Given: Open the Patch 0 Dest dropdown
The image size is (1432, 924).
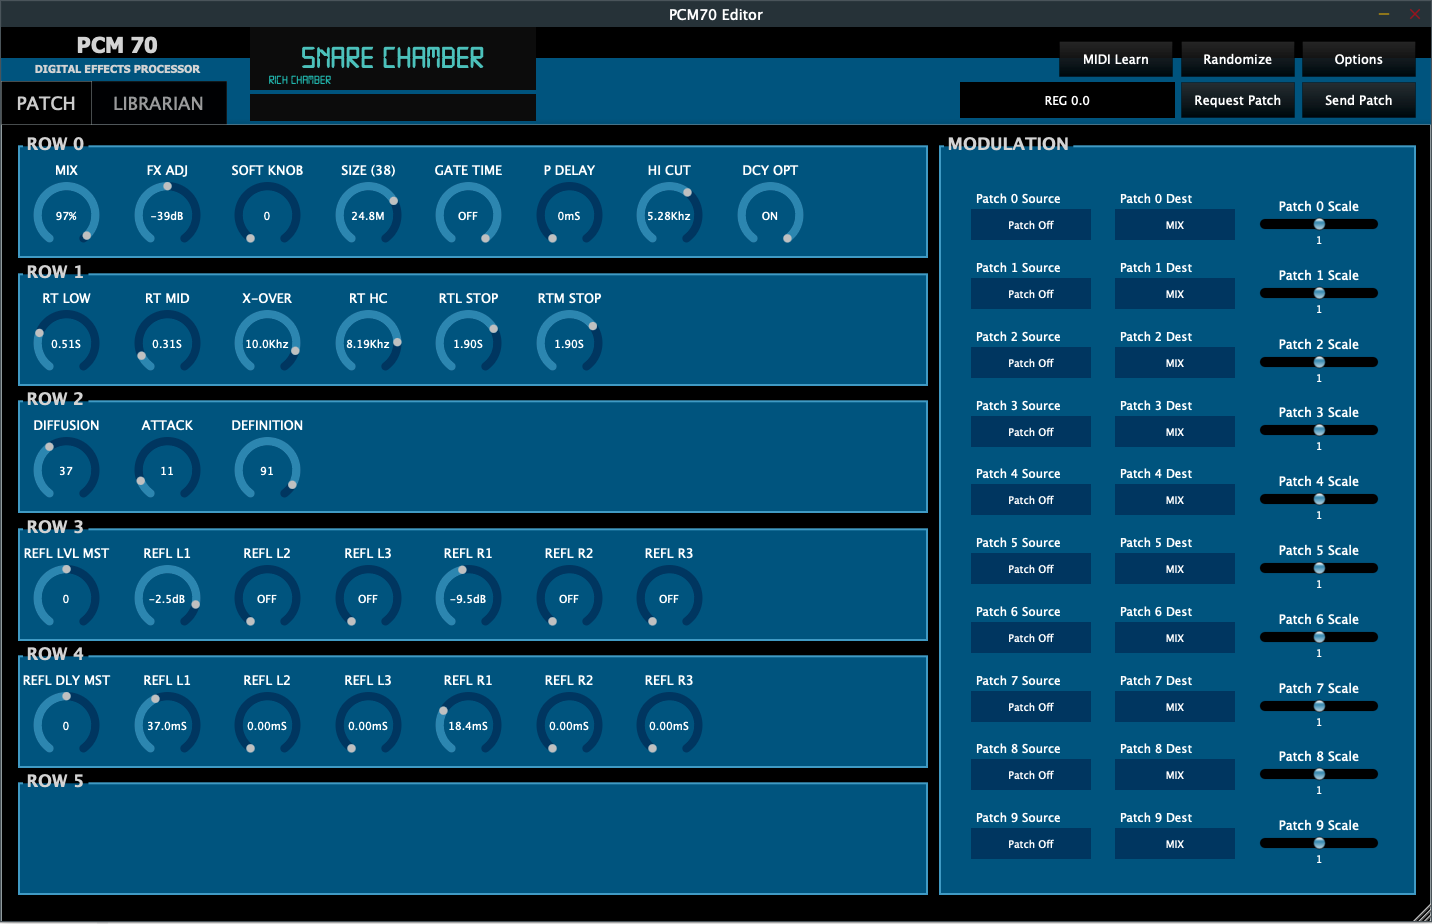Looking at the screenshot, I should click(x=1175, y=225).
